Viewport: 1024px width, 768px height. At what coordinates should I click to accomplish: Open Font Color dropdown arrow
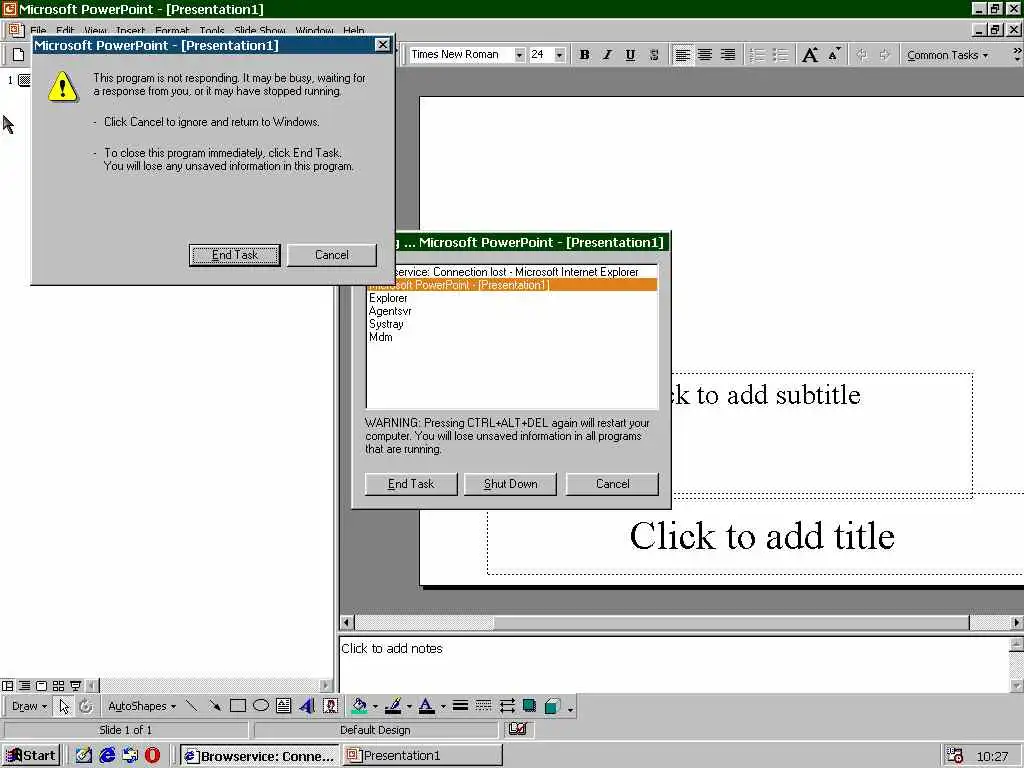coord(443,706)
